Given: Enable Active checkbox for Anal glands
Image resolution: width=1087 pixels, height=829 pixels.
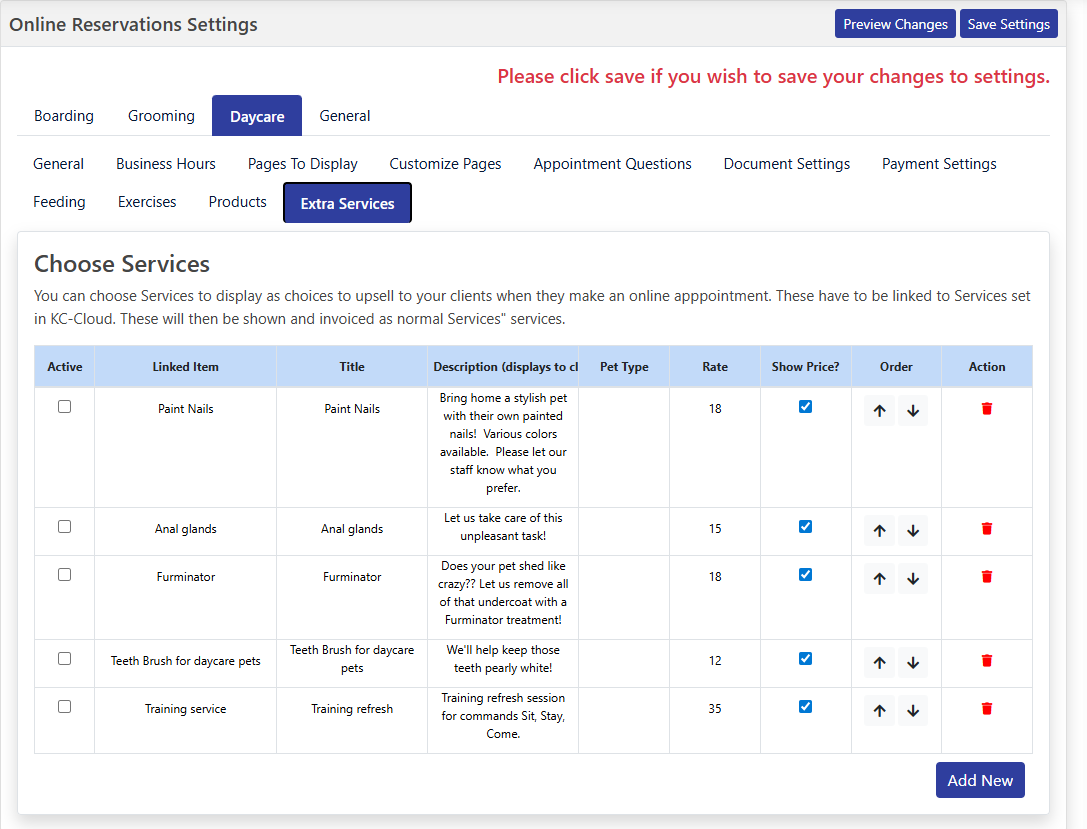Looking at the screenshot, I should coord(64,527).
